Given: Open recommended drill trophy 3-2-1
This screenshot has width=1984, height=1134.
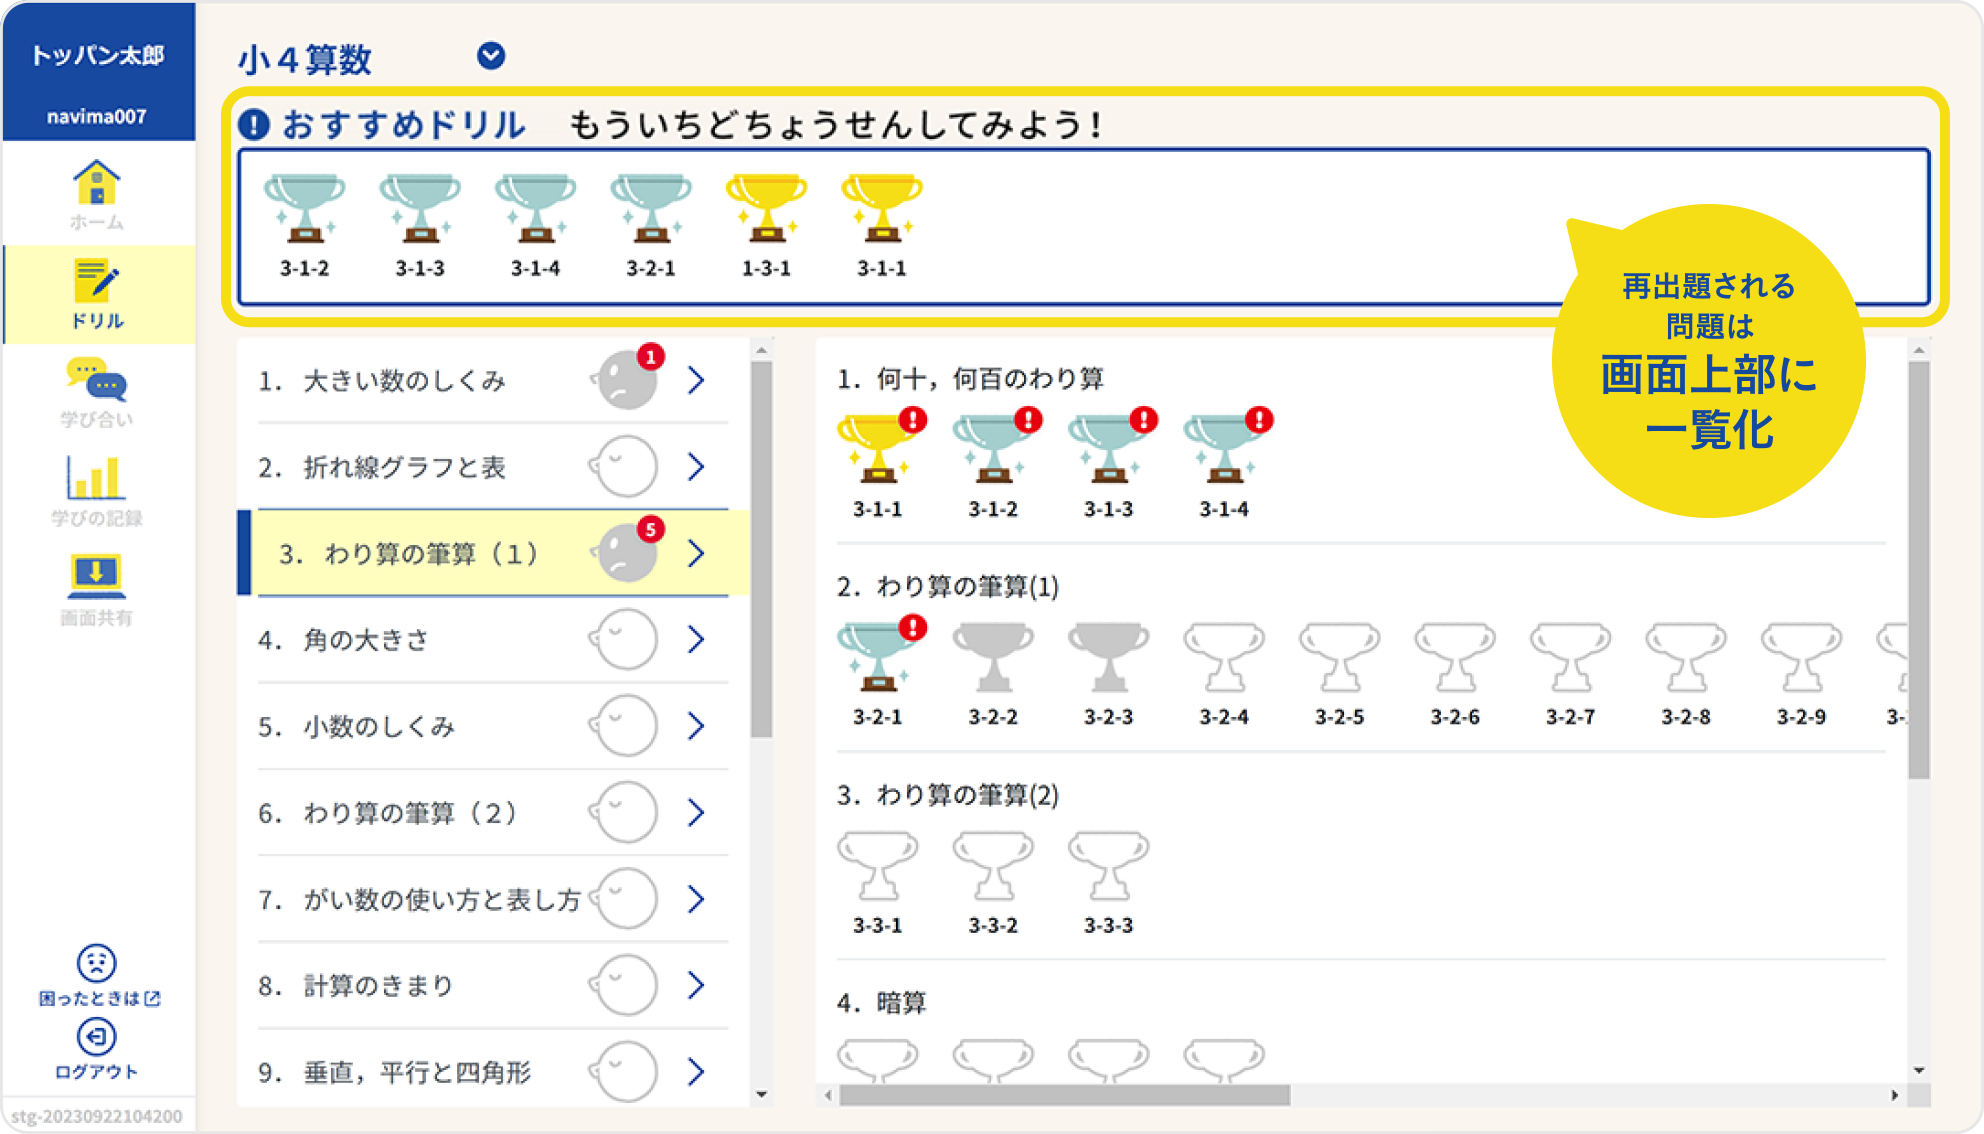Looking at the screenshot, I should (651, 208).
